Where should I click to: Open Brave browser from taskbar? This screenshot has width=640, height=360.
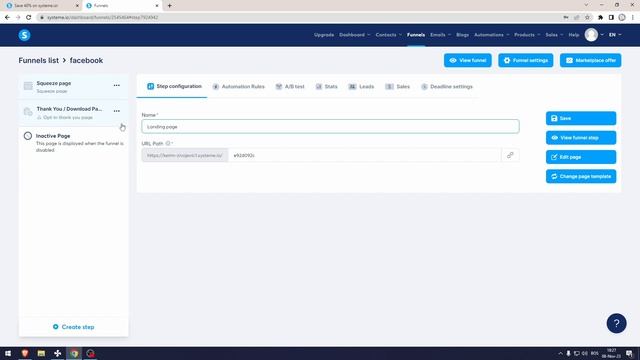pyautogui.click(x=24, y=353)
